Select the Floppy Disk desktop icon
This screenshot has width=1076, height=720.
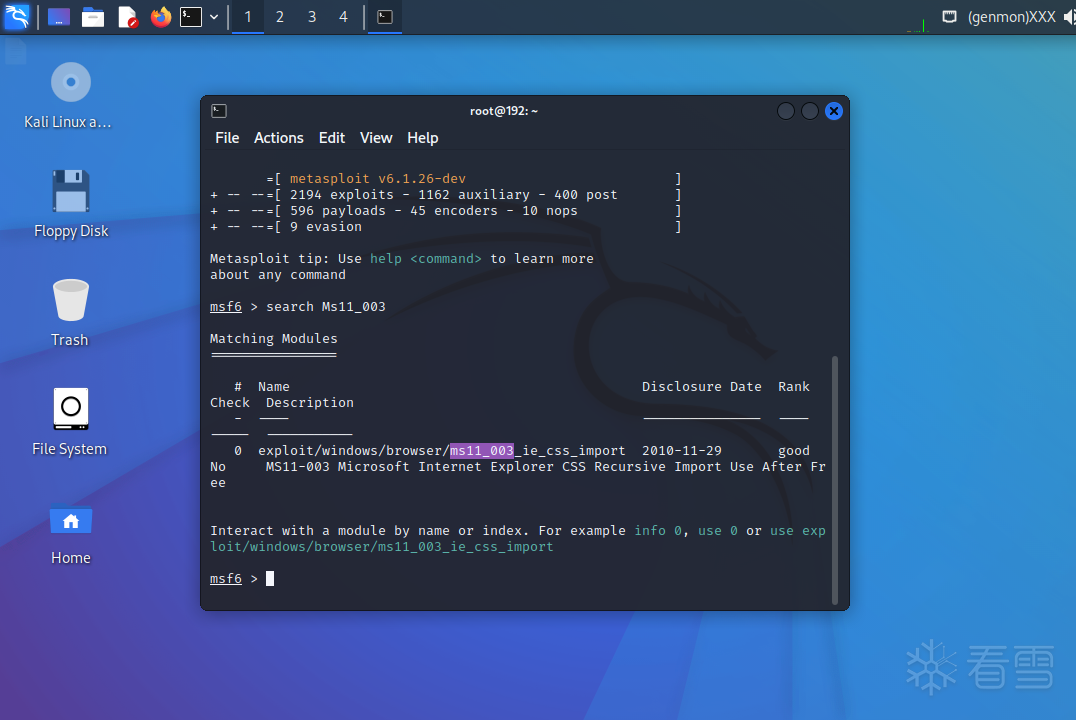(x=71, y=205)
